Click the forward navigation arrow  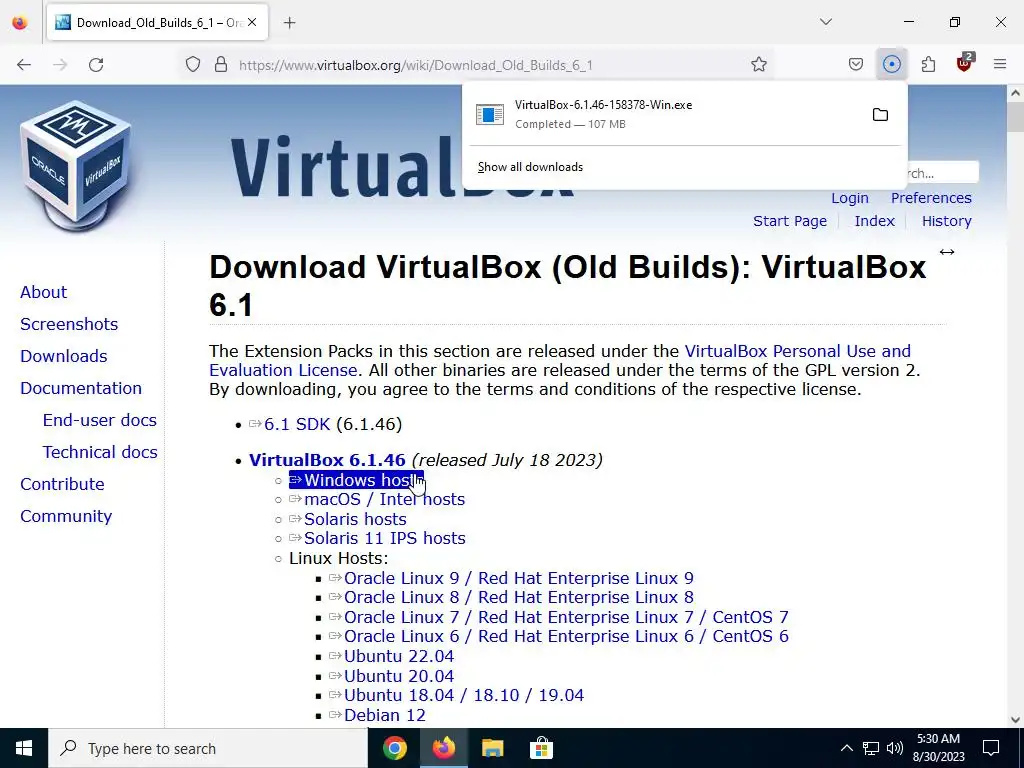[x=60, y=65]
